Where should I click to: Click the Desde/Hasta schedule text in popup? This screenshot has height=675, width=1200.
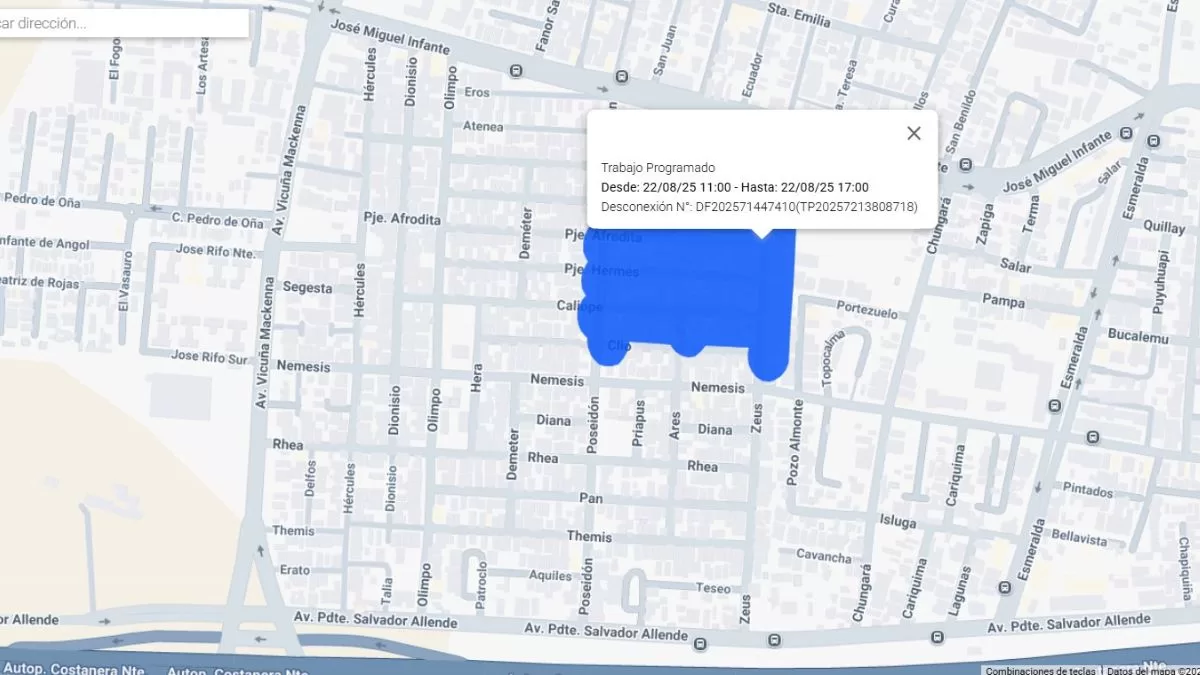click(734, 187)
